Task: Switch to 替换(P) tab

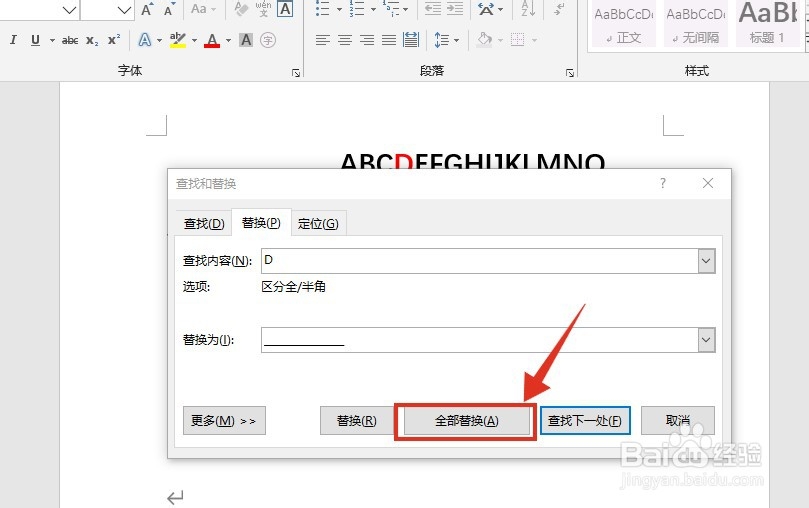Action: coord(261,222)
